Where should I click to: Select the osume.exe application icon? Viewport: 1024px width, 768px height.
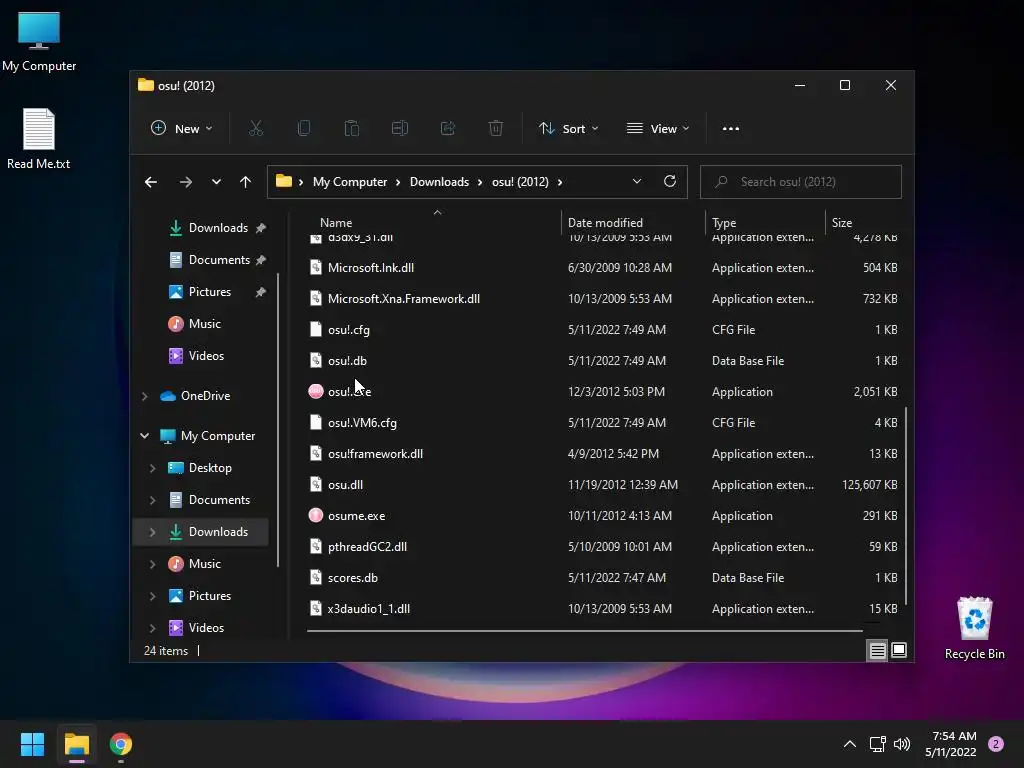tap(316, 515)
